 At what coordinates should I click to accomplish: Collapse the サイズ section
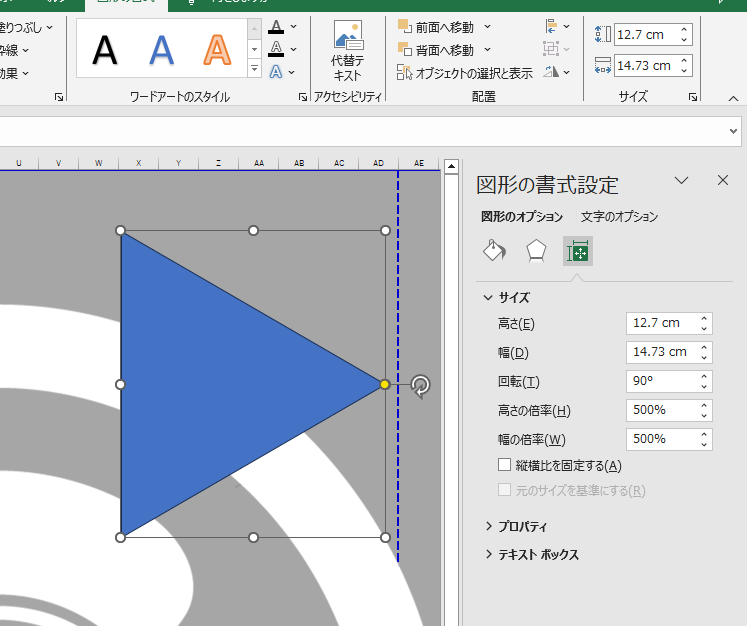click(x=488, y=298)
